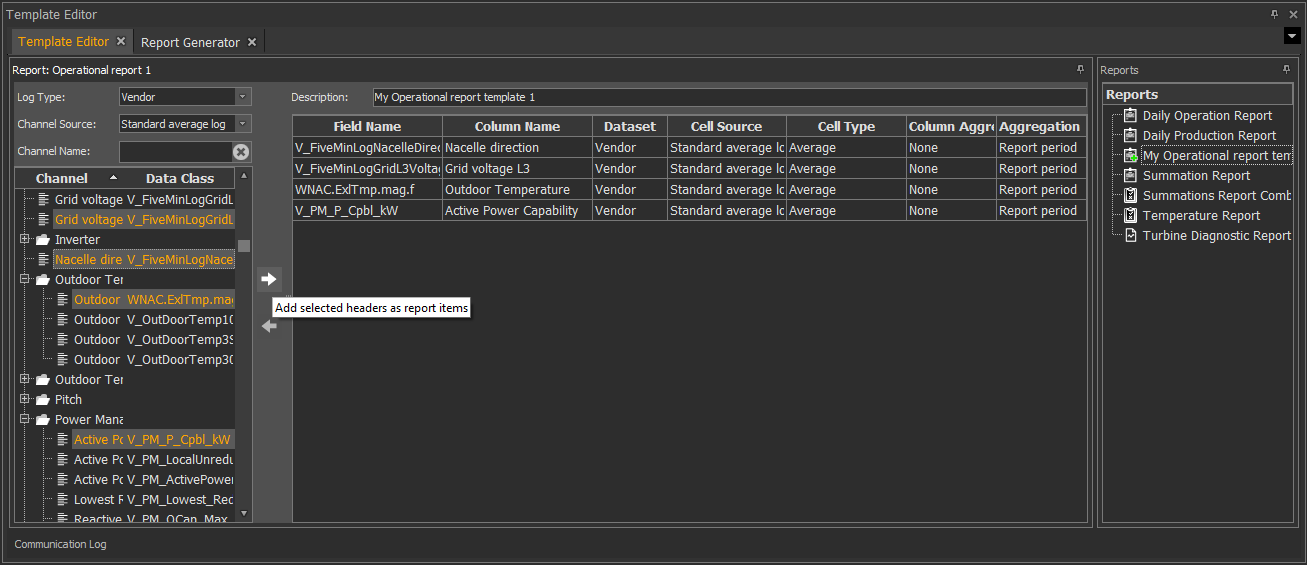This screenshot has width=1307, height=565.
Task: Click the pin icon of Report panel
Action: click(x=1080, y=70)
